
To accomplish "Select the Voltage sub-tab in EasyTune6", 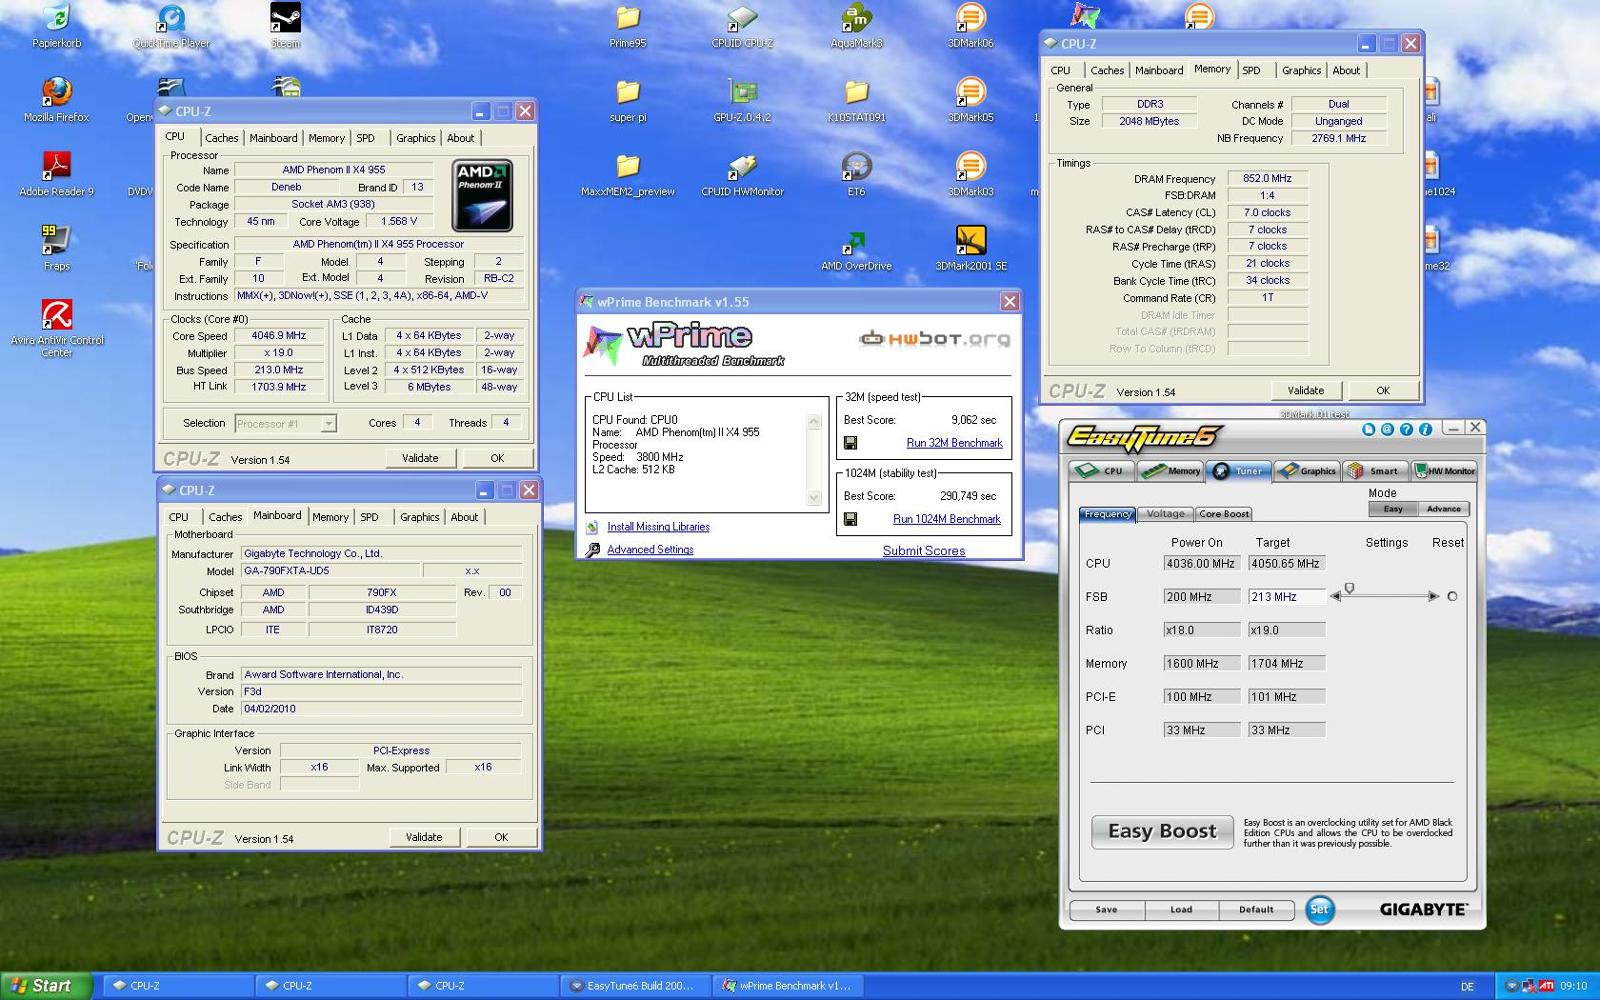I will [x=1166, y=514].
